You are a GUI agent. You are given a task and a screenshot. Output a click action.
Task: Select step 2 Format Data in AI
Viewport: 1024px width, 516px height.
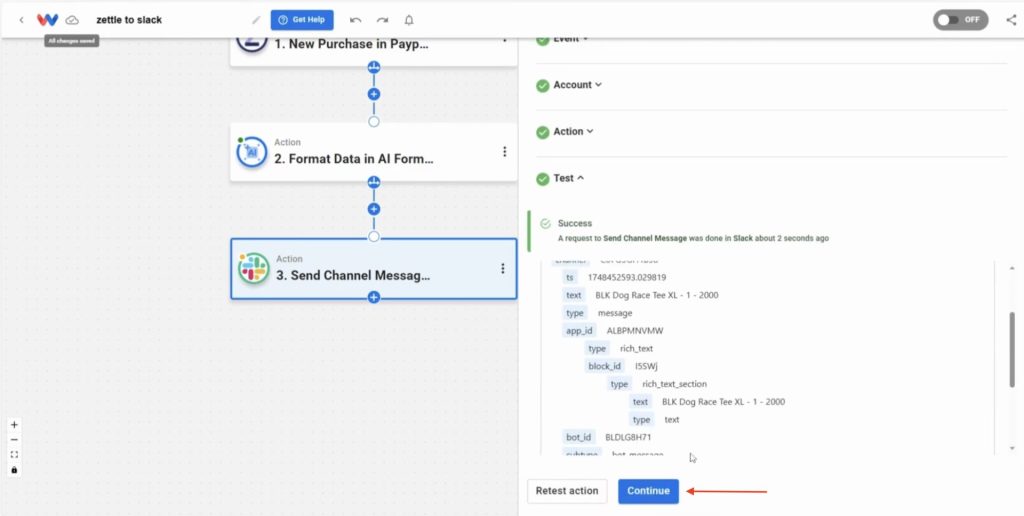click(x=374, y=152)
